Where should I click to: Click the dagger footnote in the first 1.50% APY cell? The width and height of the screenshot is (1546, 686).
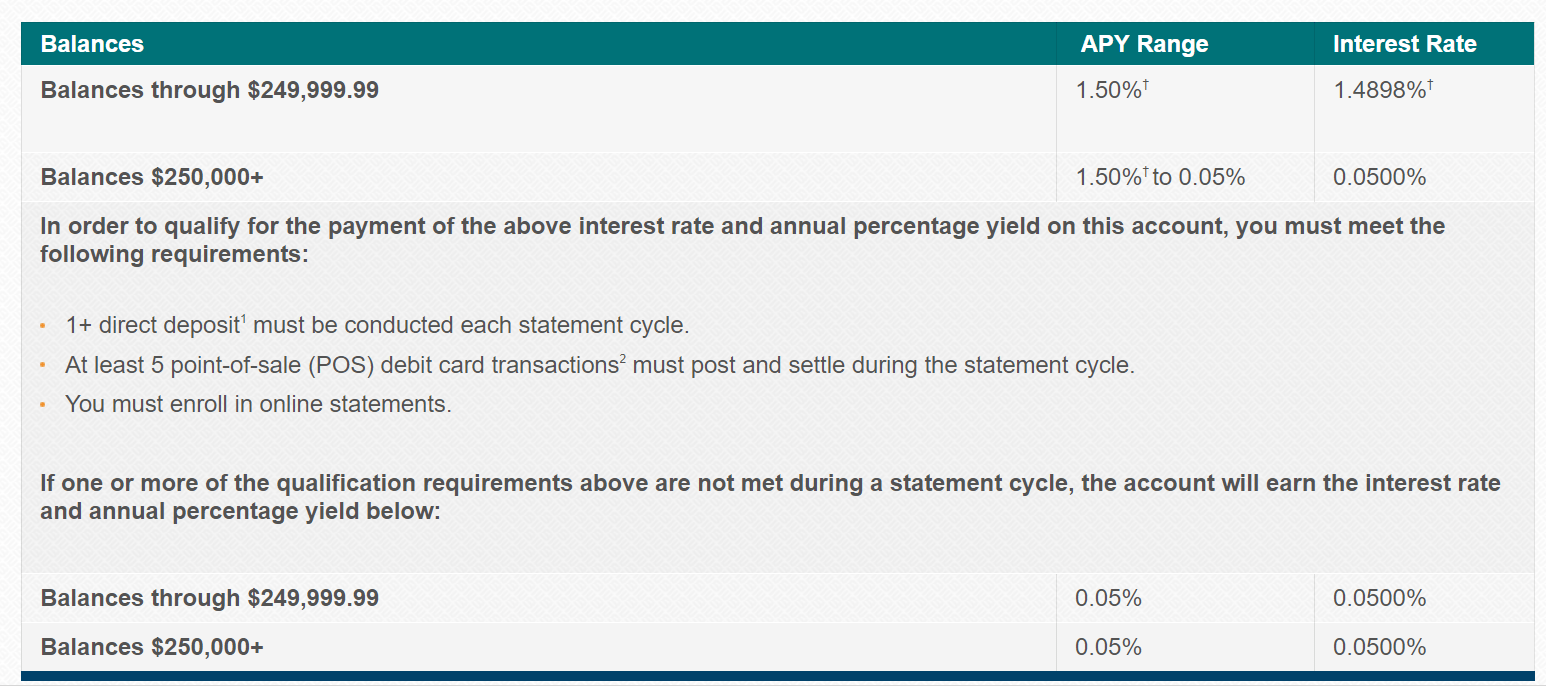tap(1145, 86)
